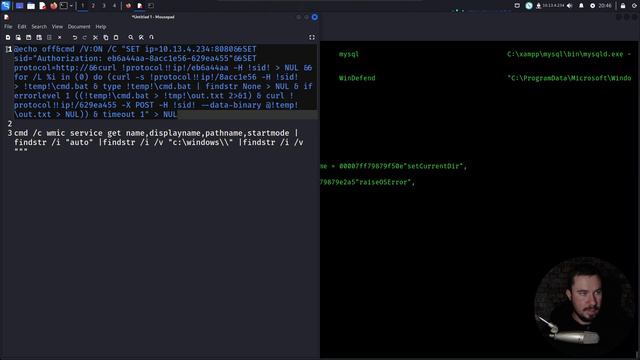Launch text editor from panel
Image resolution: width=640 pixels, height=360 pixels.
[42, 6]
